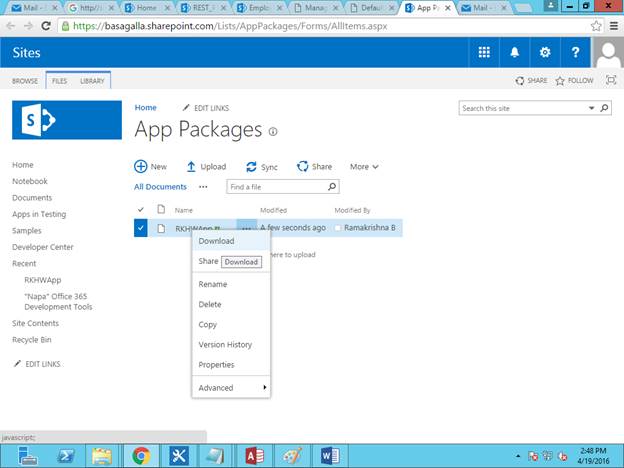Open Server Manager from the taskbar
The width and height of the screenshot is (624, 468).
[x=27, y=456]
